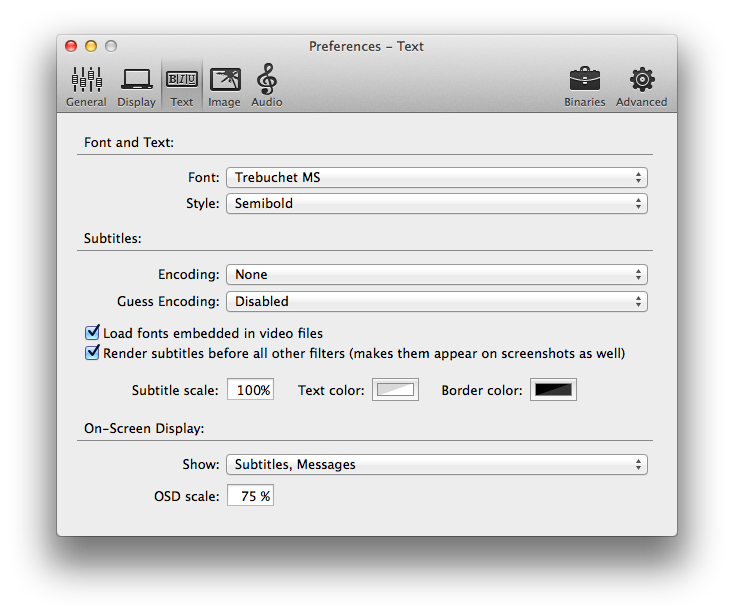Expand the Guess Encoding dropdown
Screen dimensions: 734x615
pyautogui.click(x=436, y=301)
